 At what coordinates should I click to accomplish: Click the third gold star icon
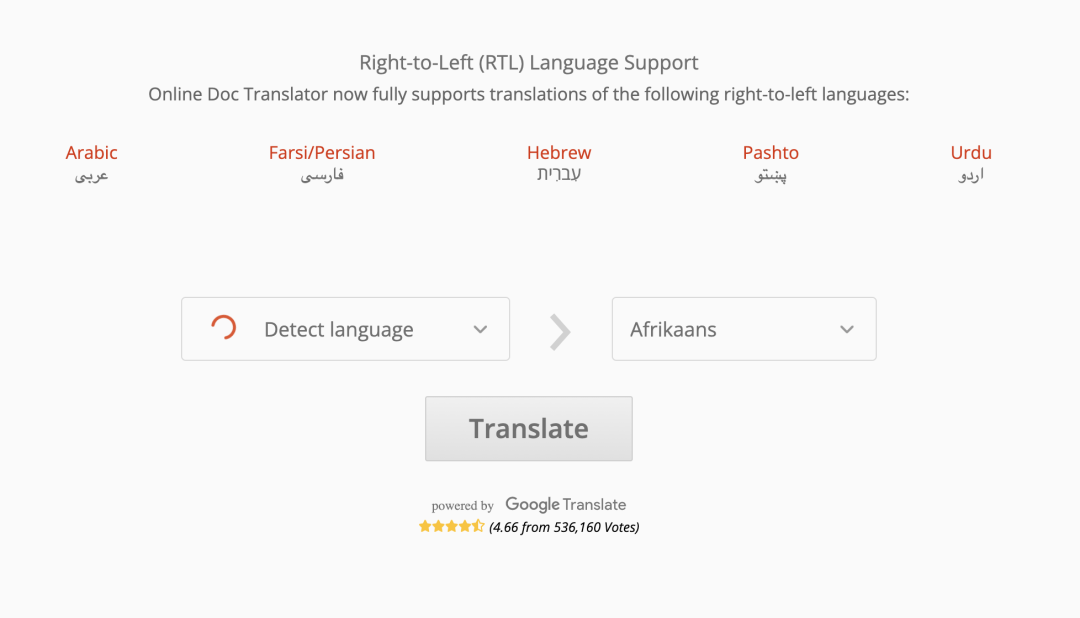tap(452, 524)
